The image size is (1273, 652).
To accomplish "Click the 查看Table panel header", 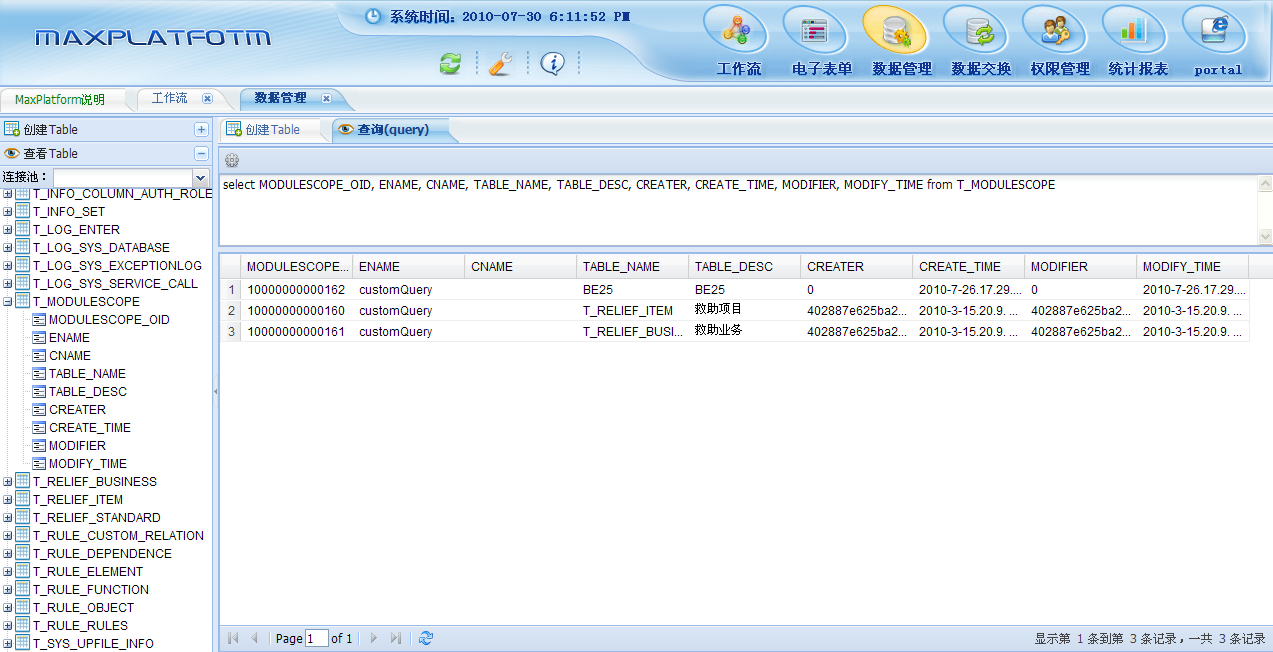I will [106, 154].
